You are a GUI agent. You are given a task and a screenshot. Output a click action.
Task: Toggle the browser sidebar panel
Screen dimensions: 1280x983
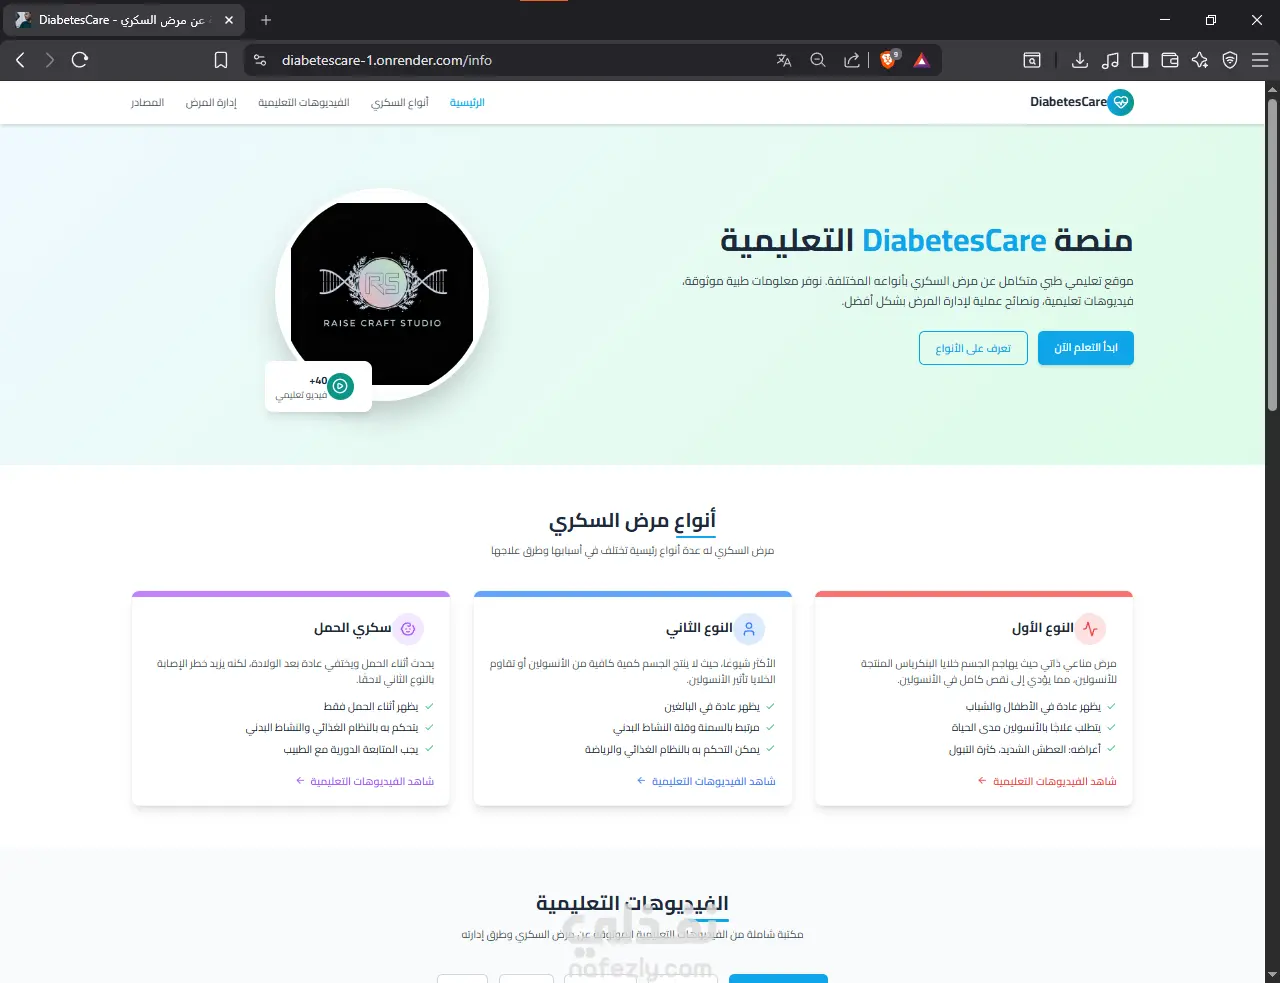click(x=1140, y=60)
